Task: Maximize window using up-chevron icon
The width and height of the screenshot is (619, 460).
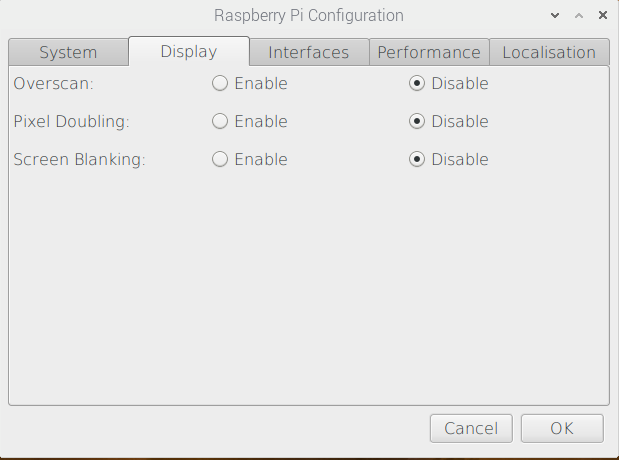Action: point(579,15)
